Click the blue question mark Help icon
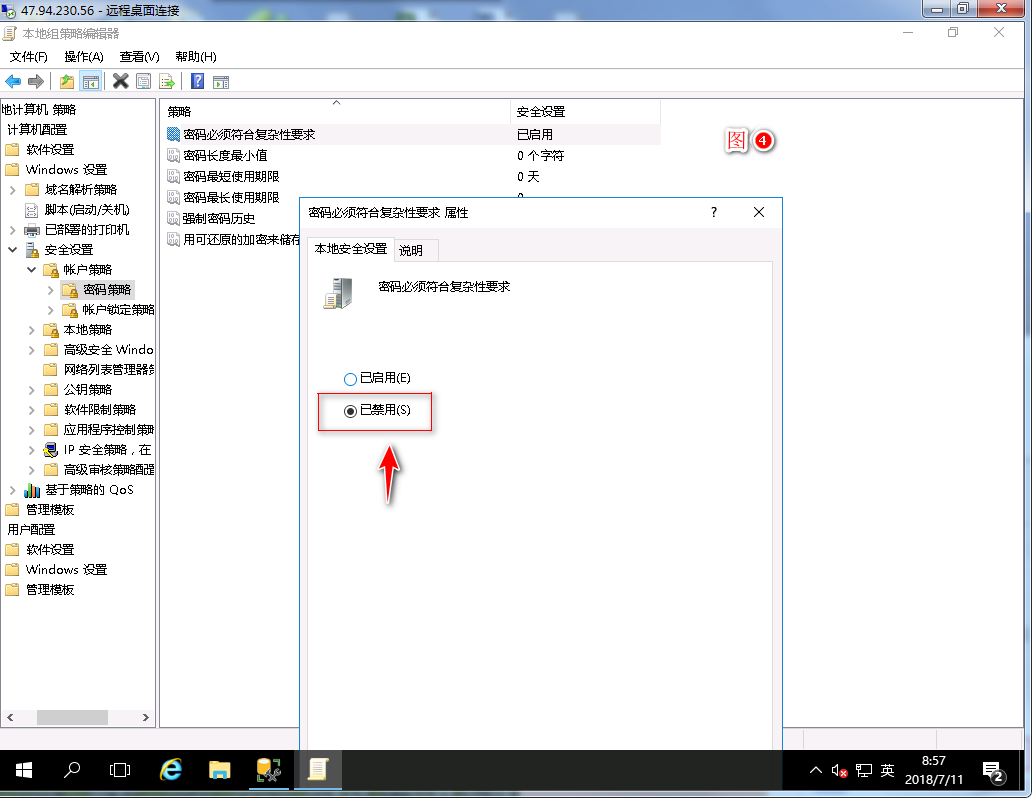 198,82
